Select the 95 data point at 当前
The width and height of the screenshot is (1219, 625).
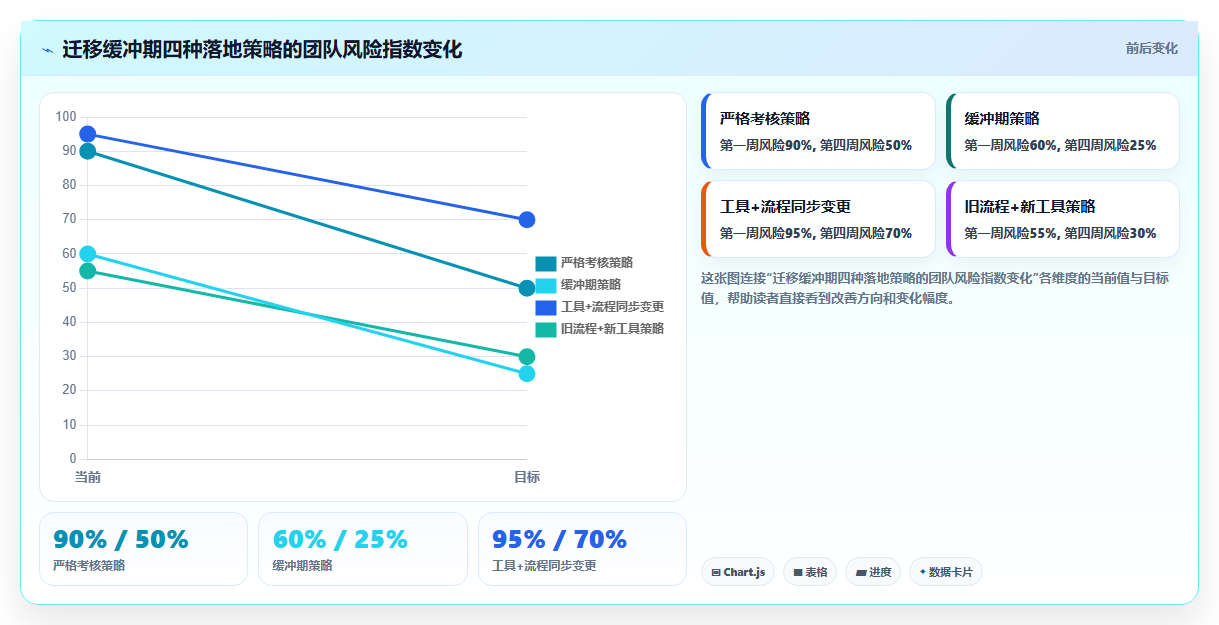87,134
